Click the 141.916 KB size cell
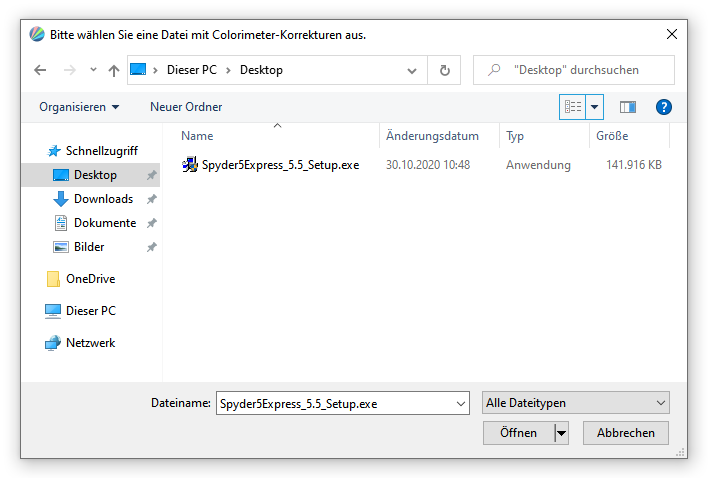The image size is (708, 478). point(634,165)
